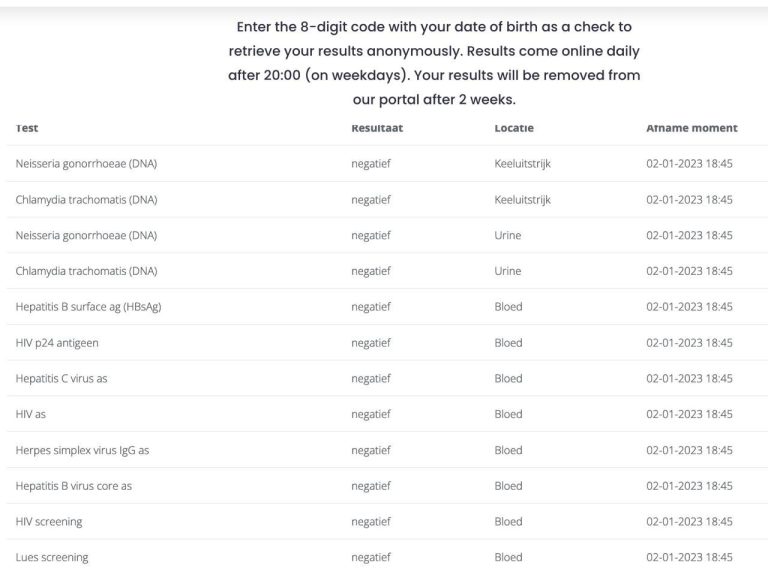Viewport: 768px width, 583px height.
Task: Click Lues screening test name
Action: [52, 558]
